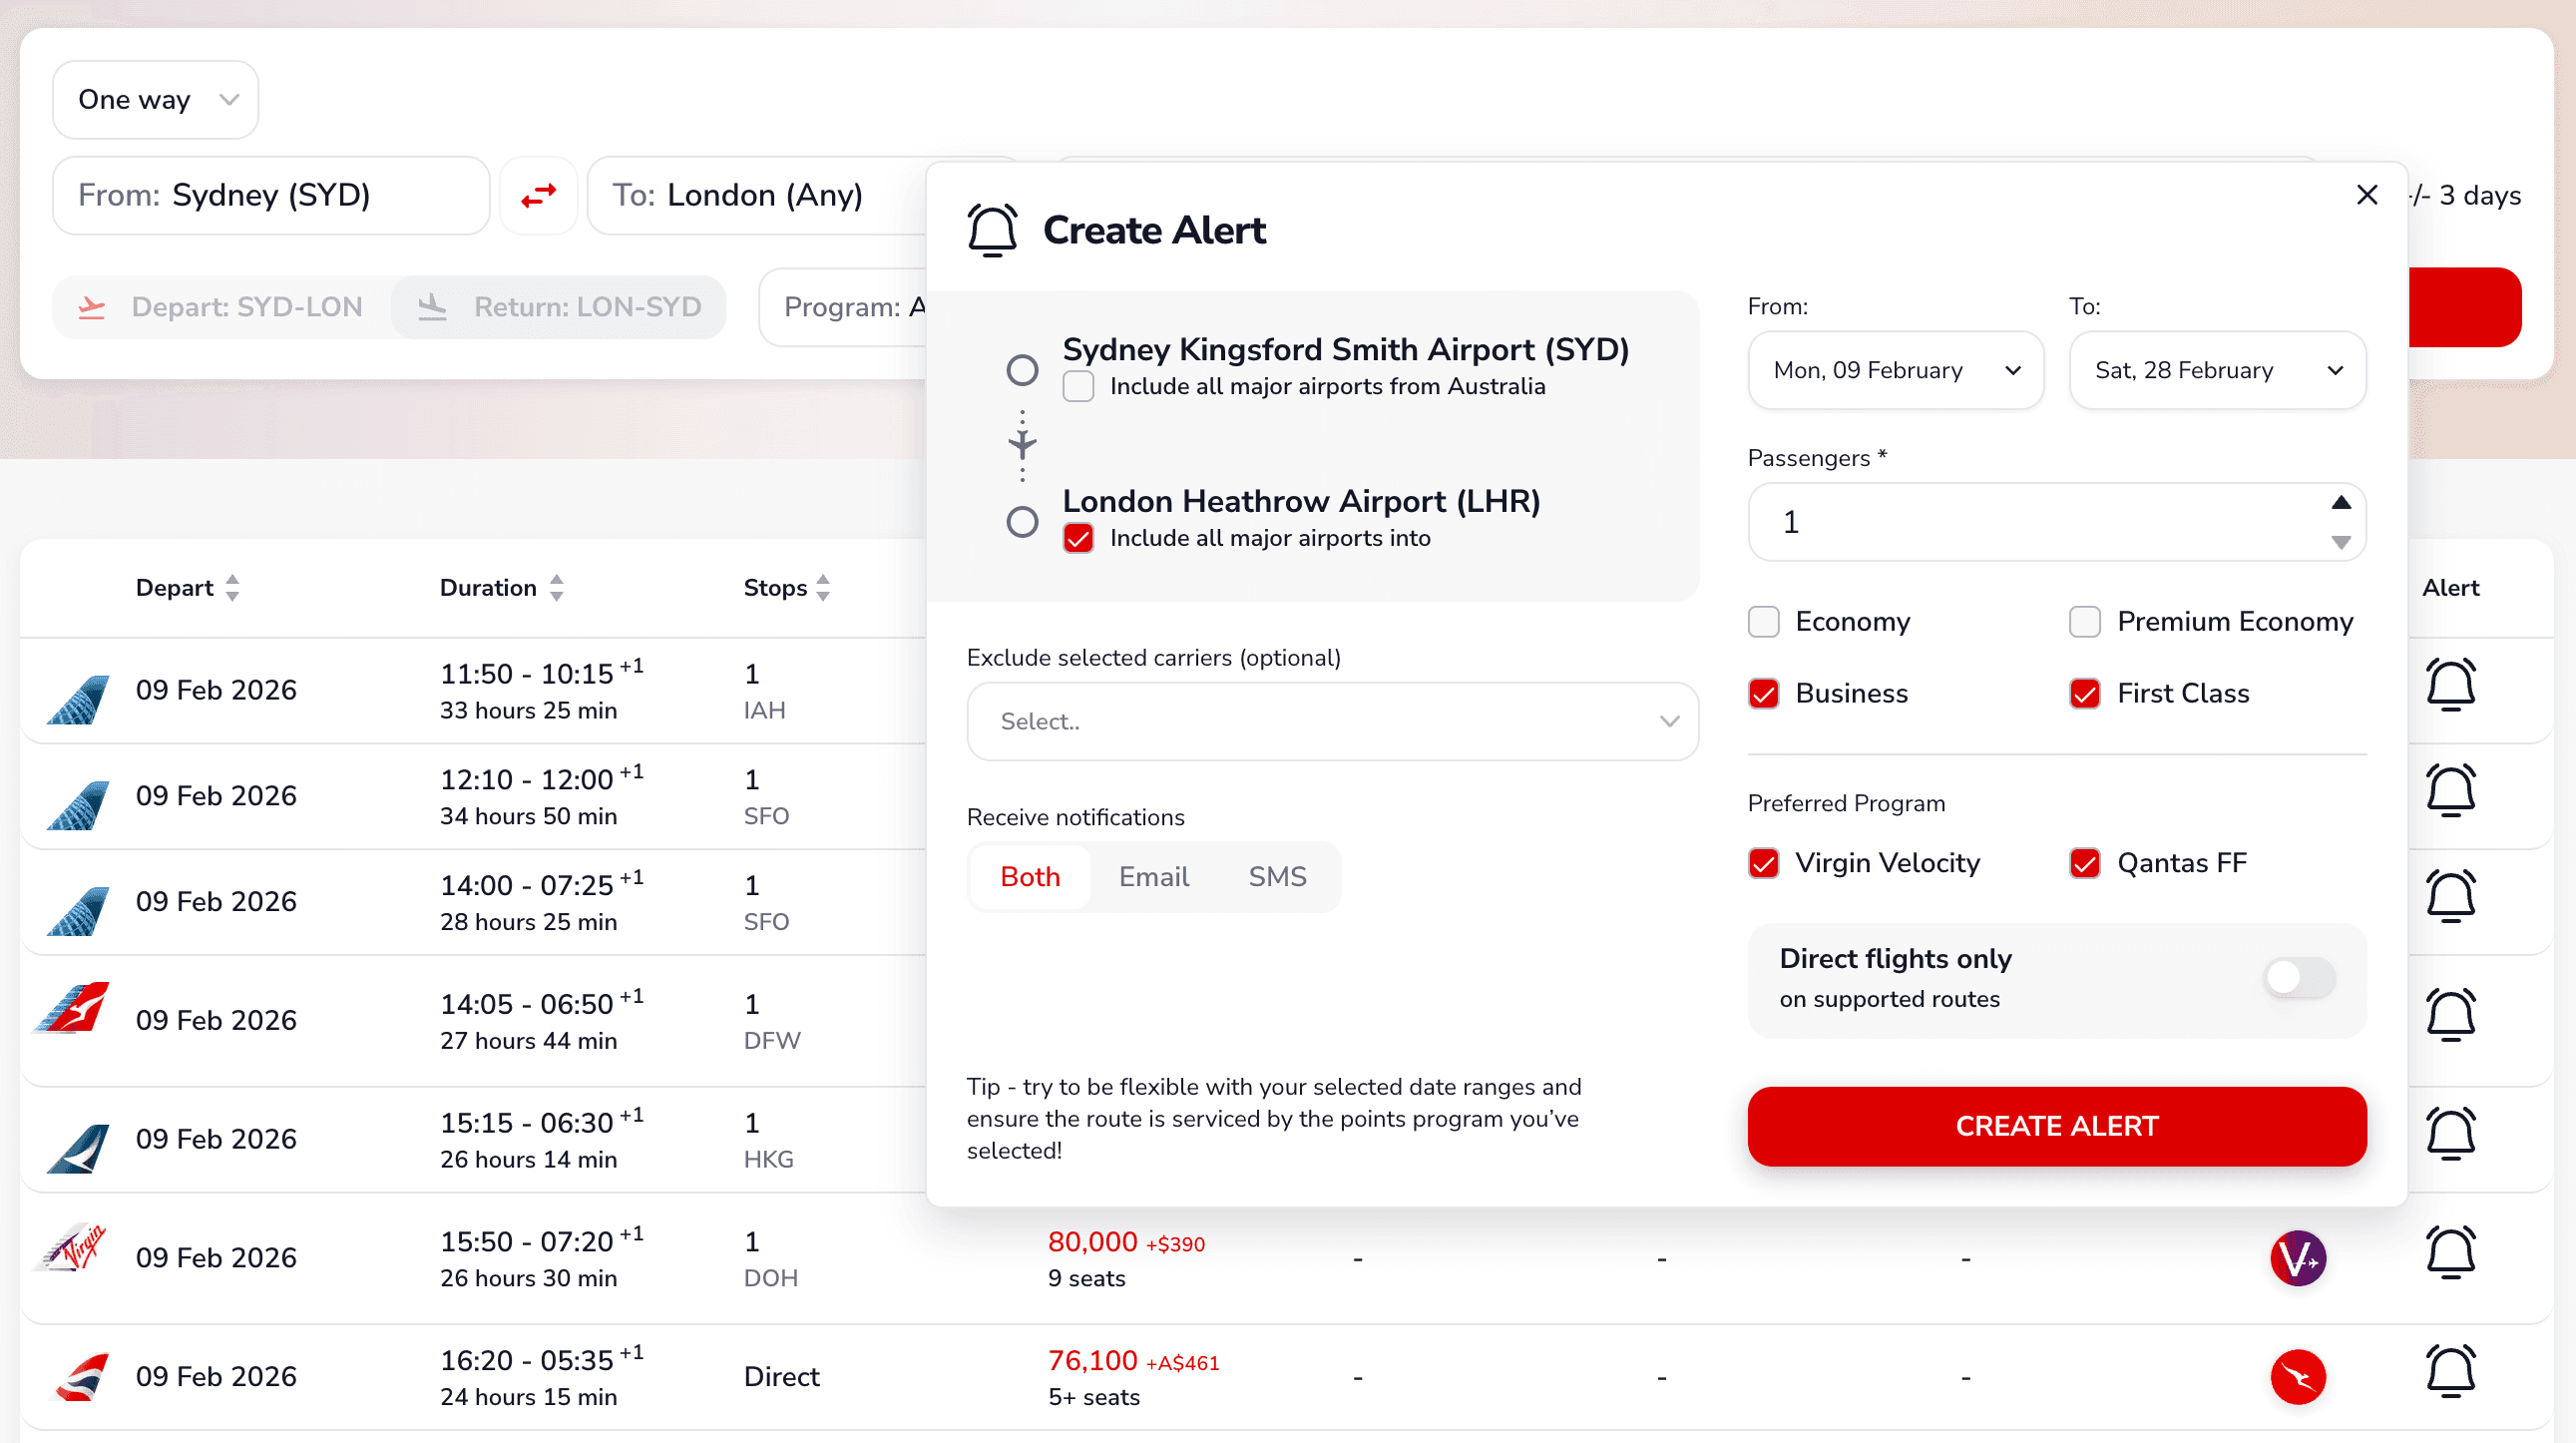The image size is (2576, 1443).
Task: Uncheck the Business class checkbox
Action: point(1763,694)
